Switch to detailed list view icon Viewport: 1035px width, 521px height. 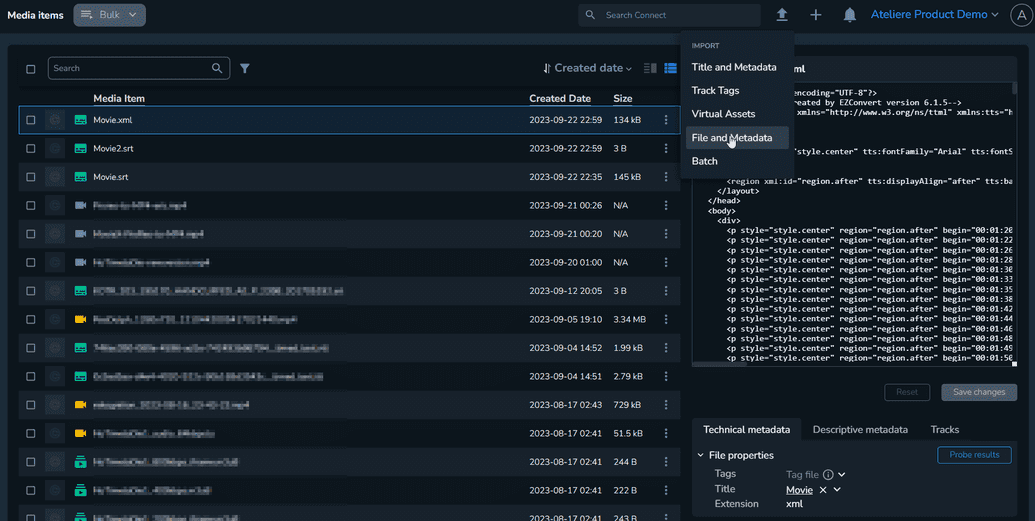[x=671, y=68]
